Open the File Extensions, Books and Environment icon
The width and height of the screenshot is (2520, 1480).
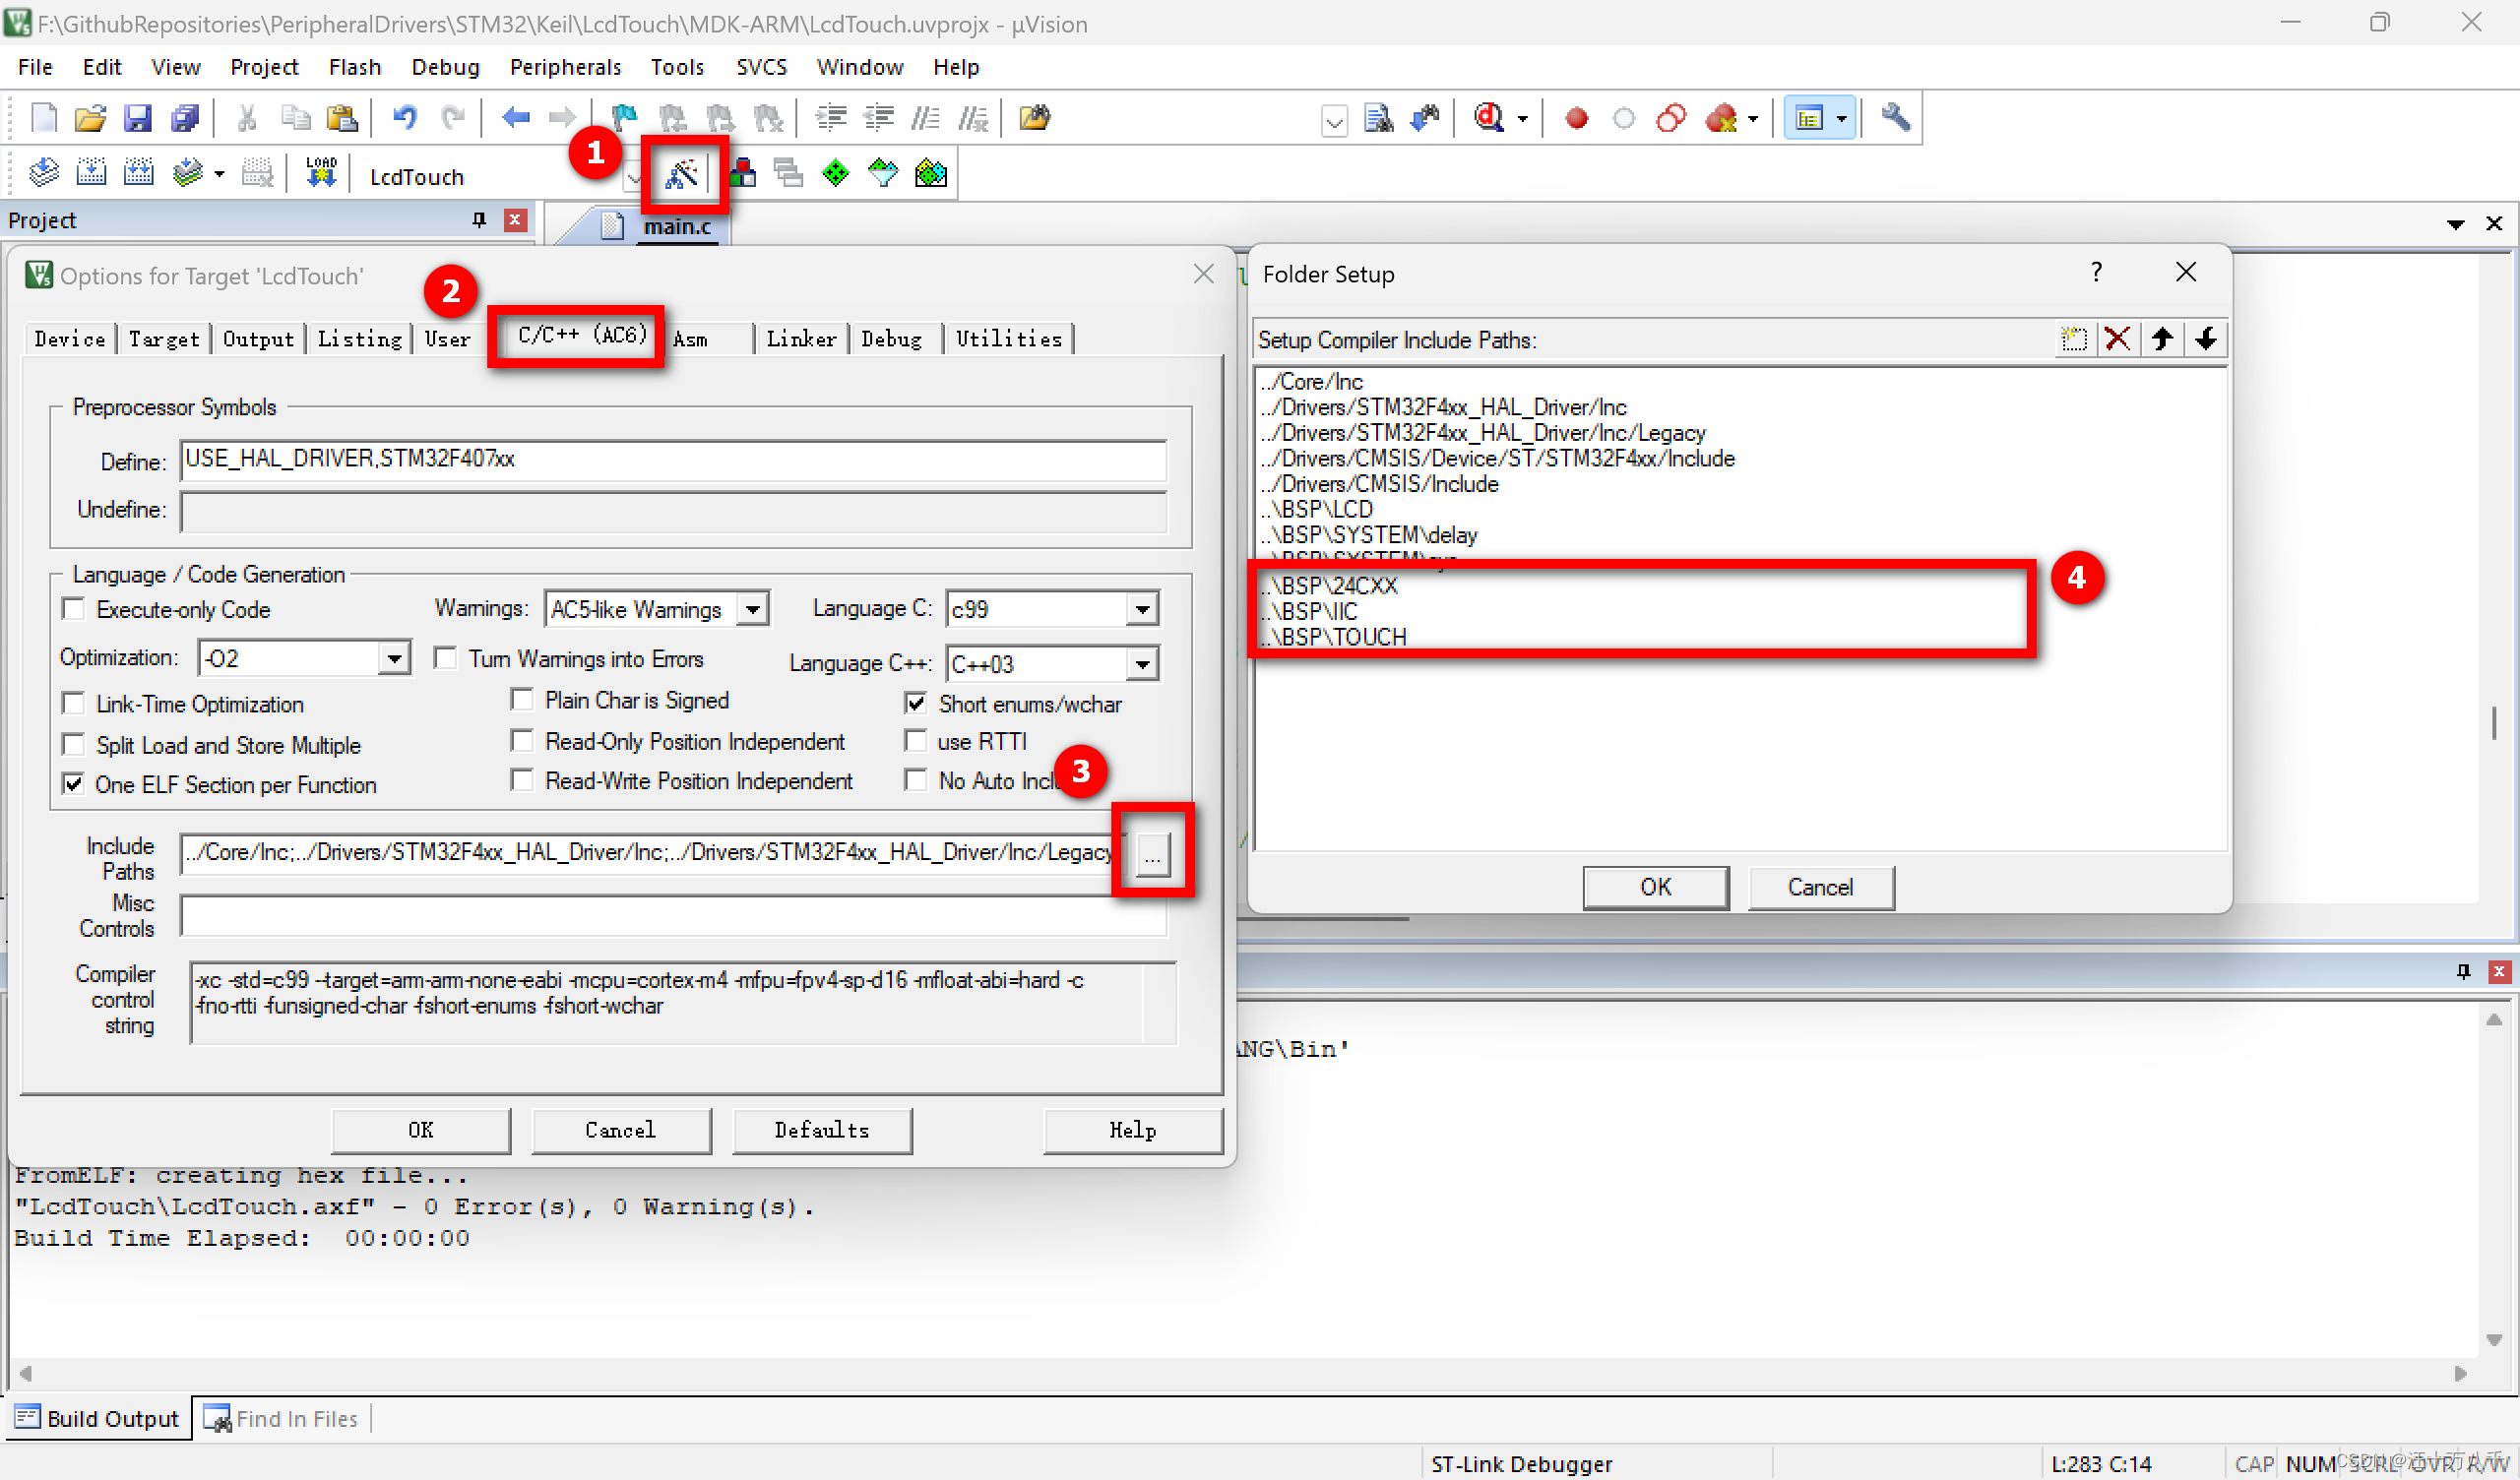point(742,174)
